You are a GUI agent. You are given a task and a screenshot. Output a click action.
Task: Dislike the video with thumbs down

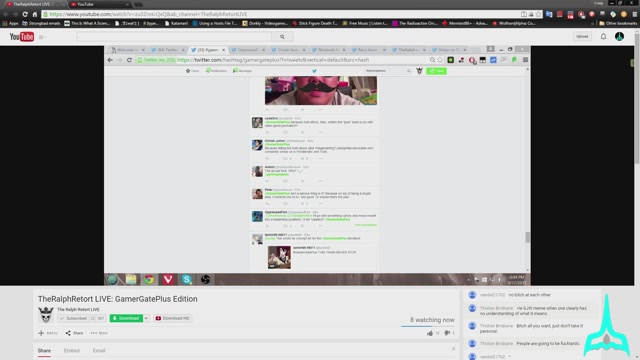447,333
